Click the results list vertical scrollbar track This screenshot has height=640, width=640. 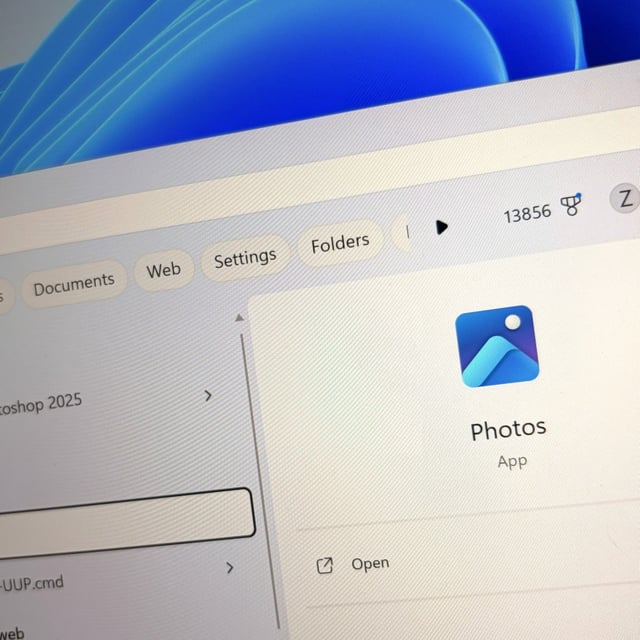[x=260, y=482]
